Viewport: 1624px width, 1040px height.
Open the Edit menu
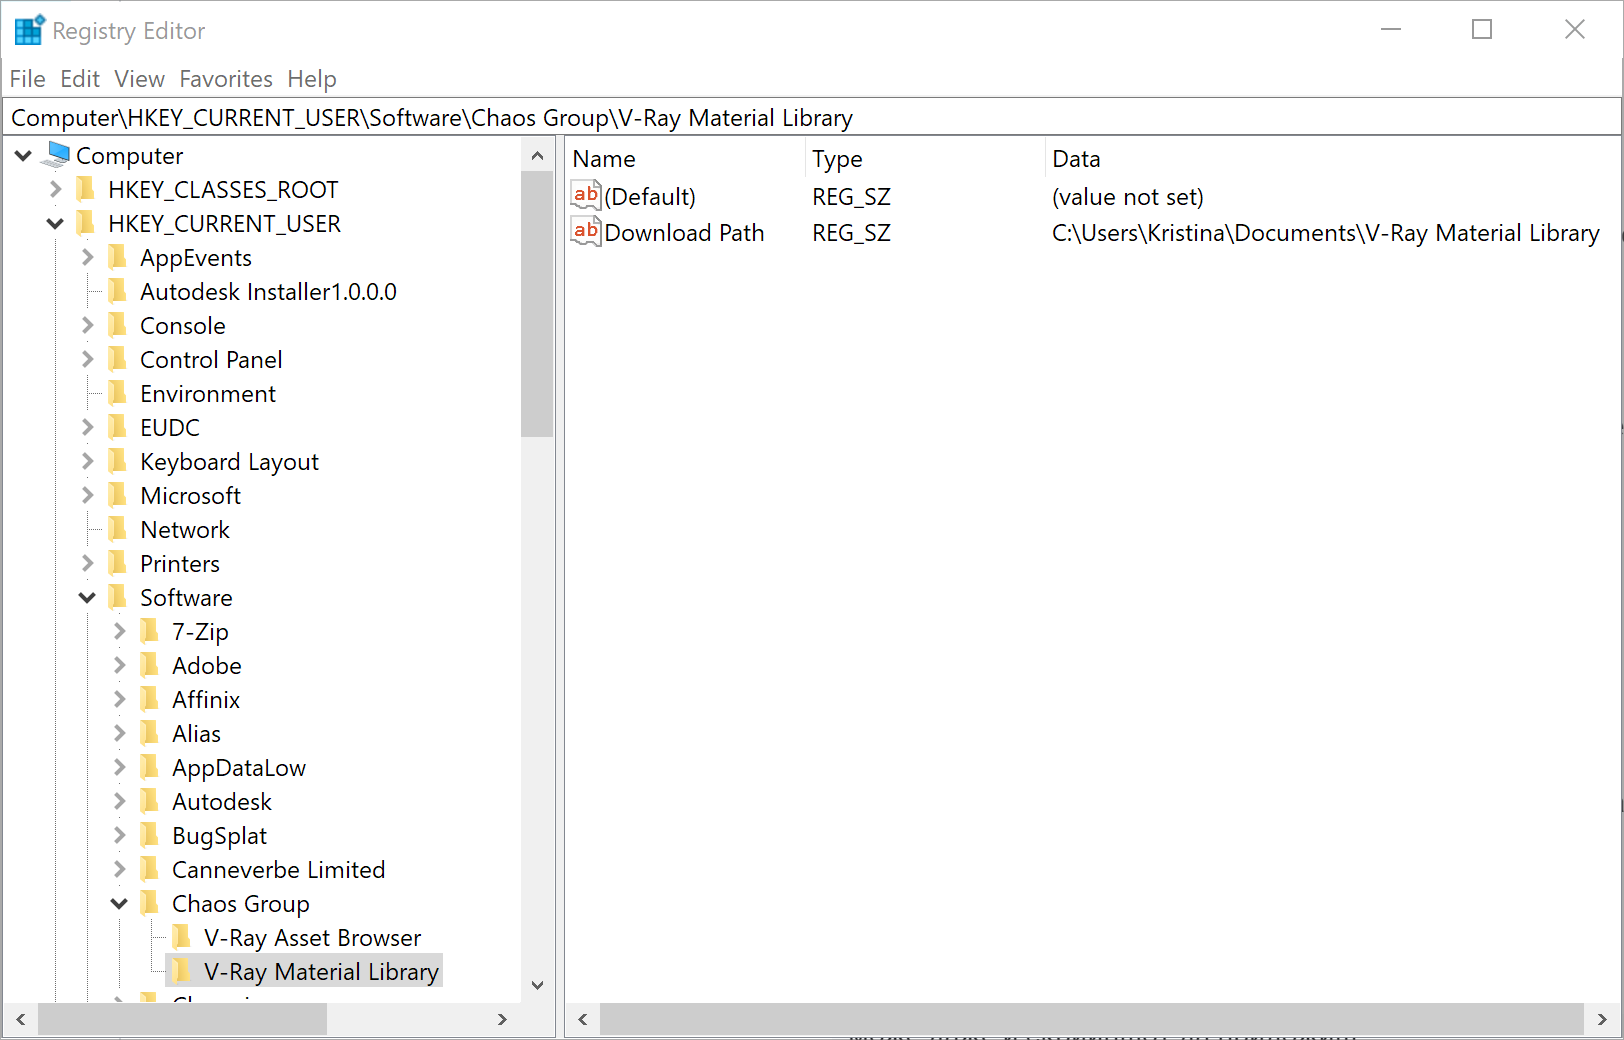80,79
